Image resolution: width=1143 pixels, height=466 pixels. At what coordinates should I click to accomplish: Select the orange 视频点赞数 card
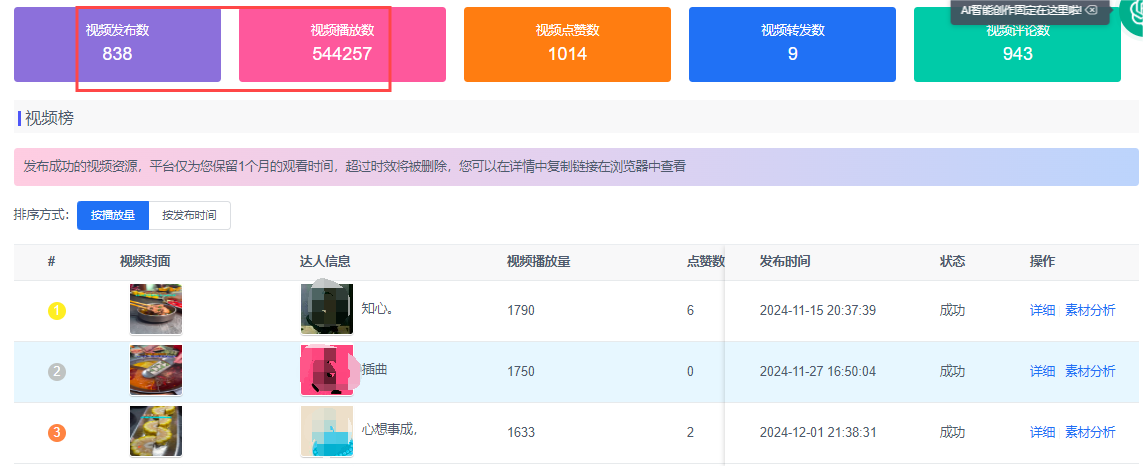click(x=567, y=44)
